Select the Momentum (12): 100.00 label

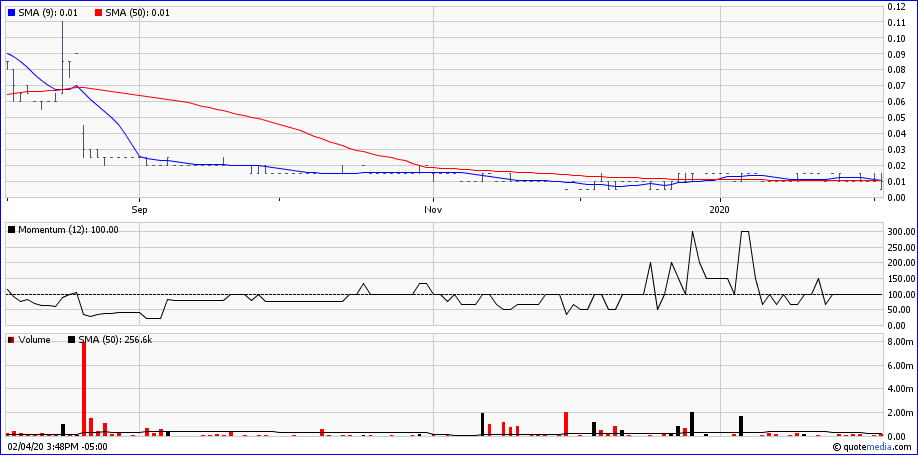[69, 229]
